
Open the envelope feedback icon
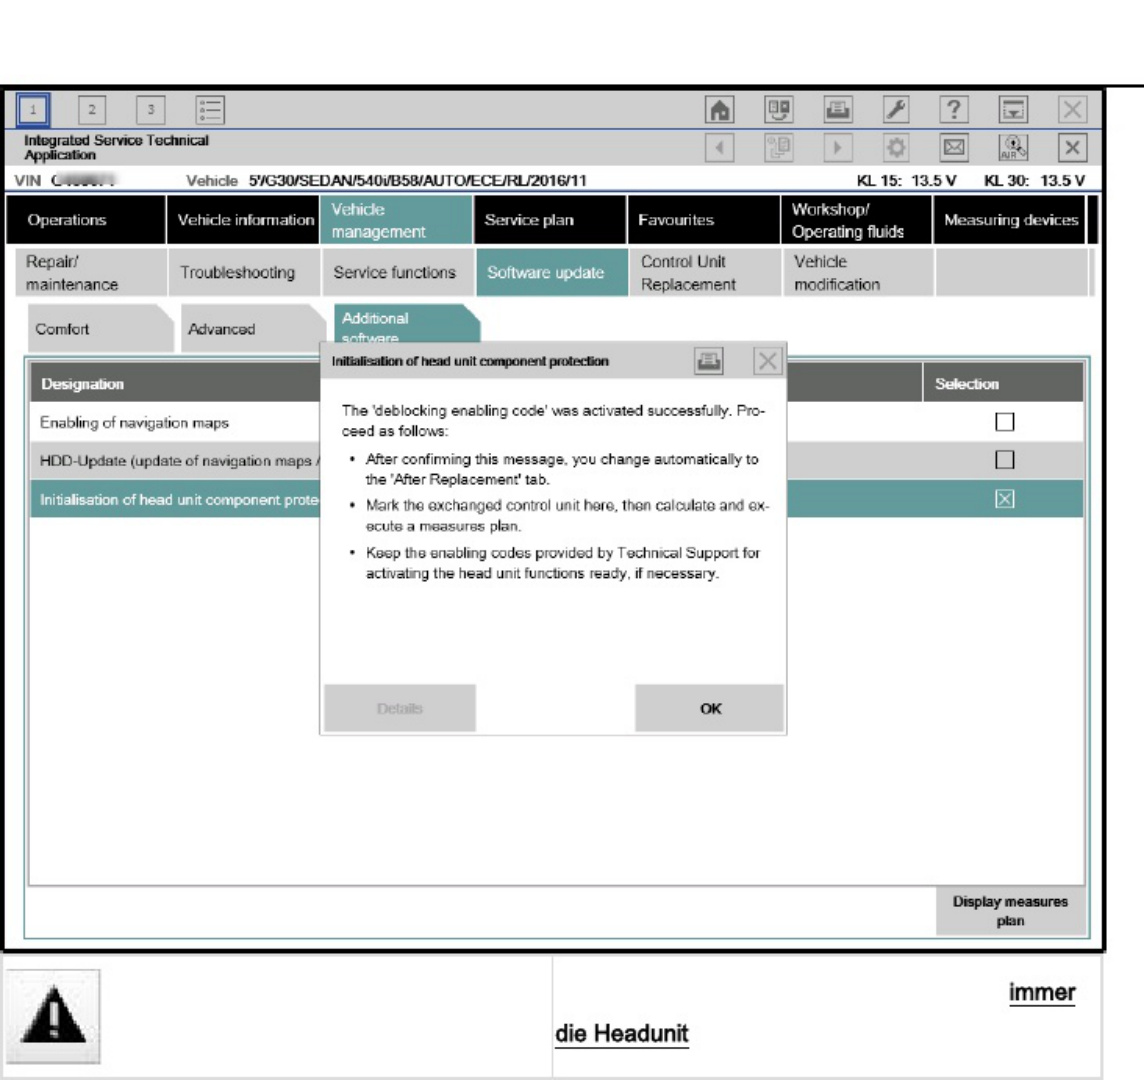click(x=954, y=148)
